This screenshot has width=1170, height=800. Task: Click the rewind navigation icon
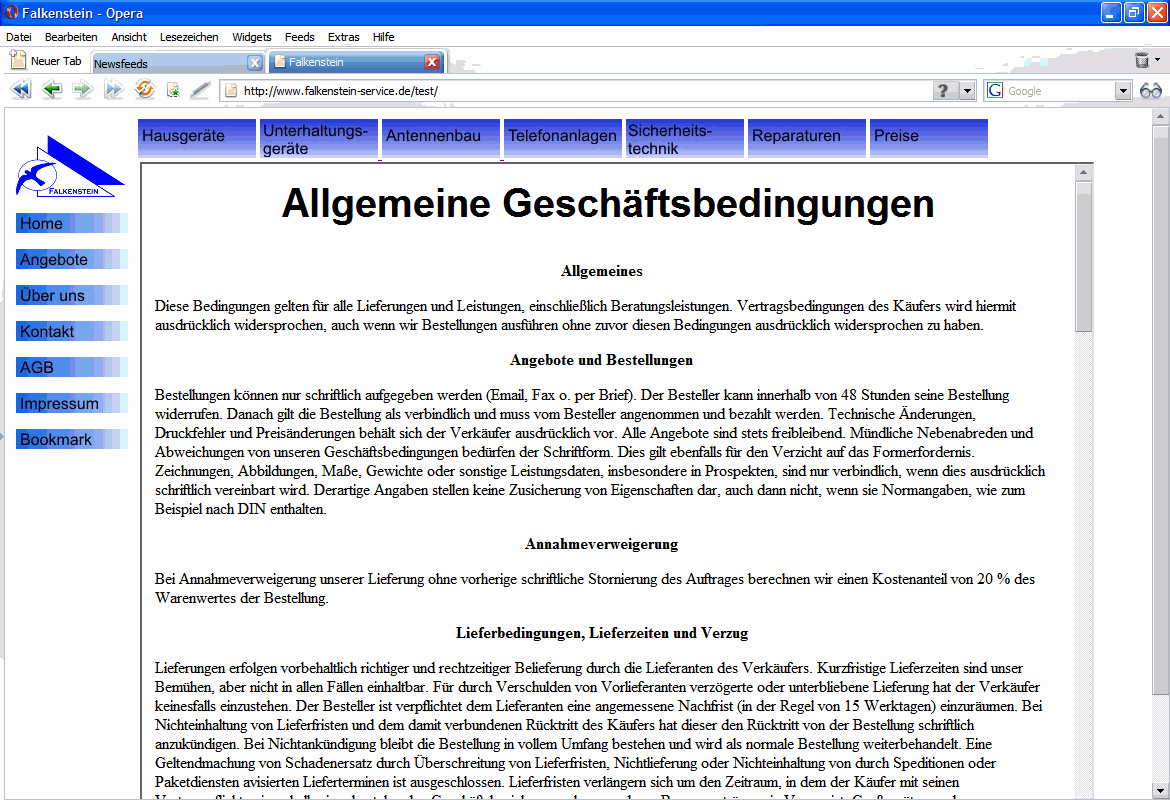coord(21,90)
